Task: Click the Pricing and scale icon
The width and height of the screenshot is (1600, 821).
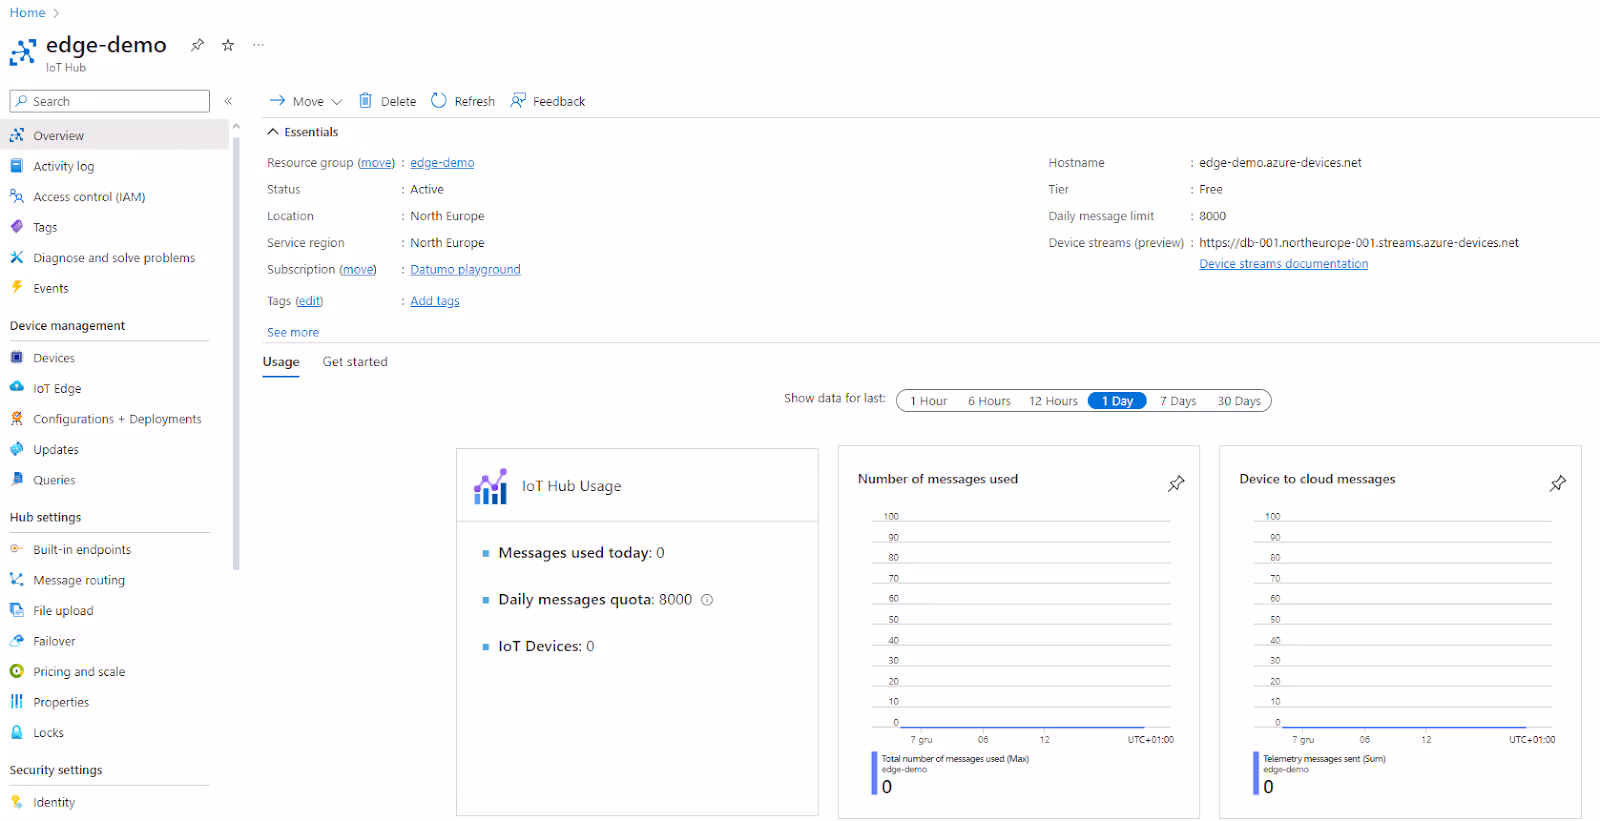Action: pyautogui.click(x=17, y=671)
